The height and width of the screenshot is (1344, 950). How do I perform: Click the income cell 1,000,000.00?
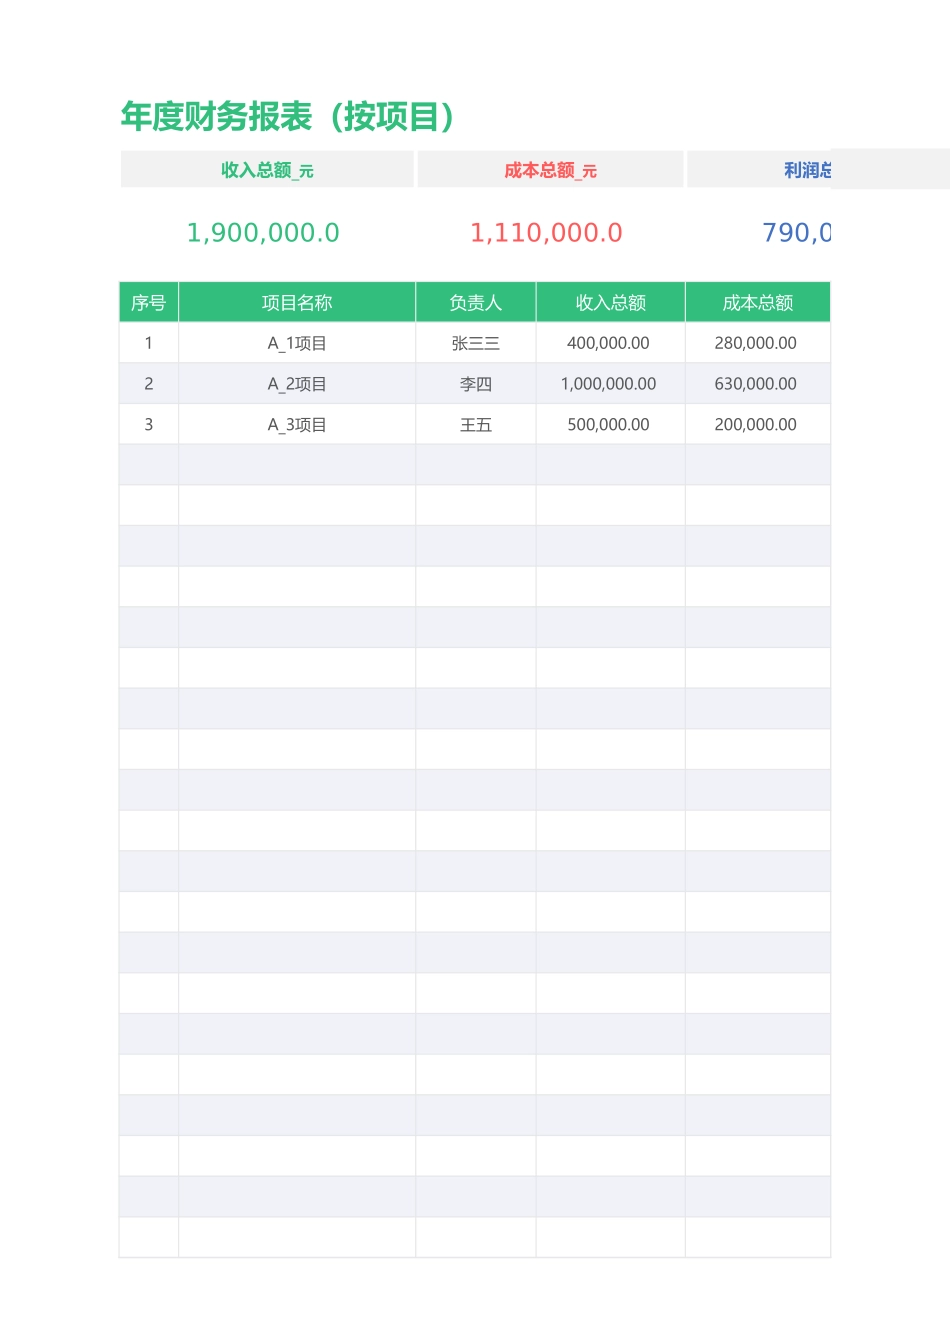coord(608,384)
